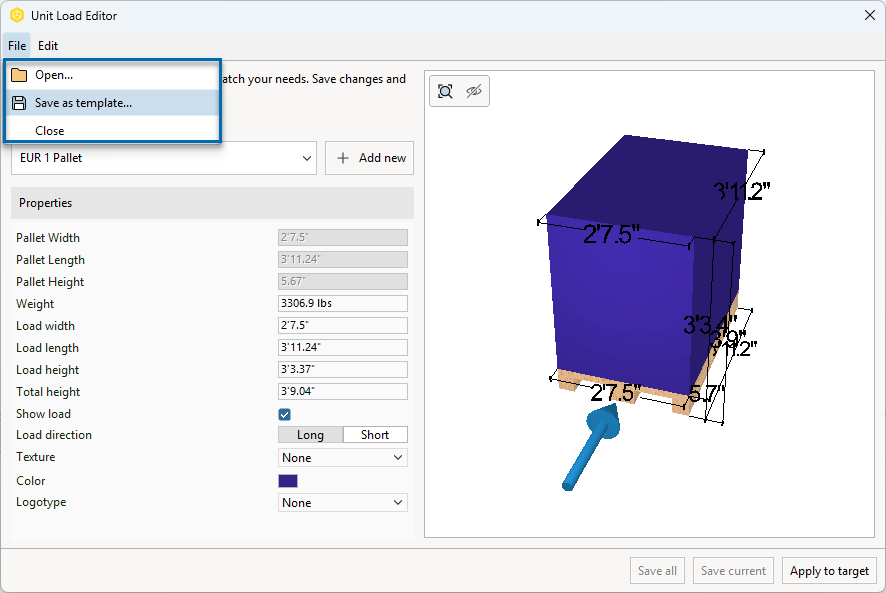Click the Total height input field
886x593 pixels.
point(342,391)
